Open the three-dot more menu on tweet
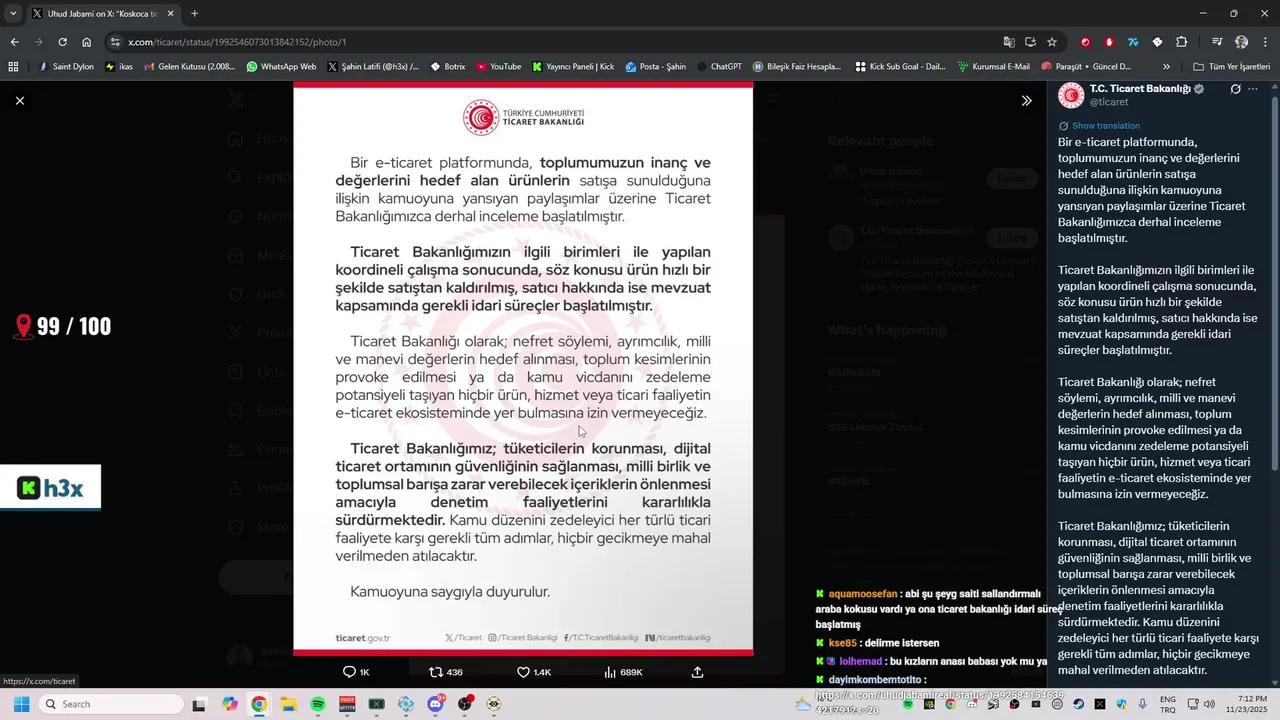The width and height of the screenshot is (1280, 720). tap(1253, 89)
